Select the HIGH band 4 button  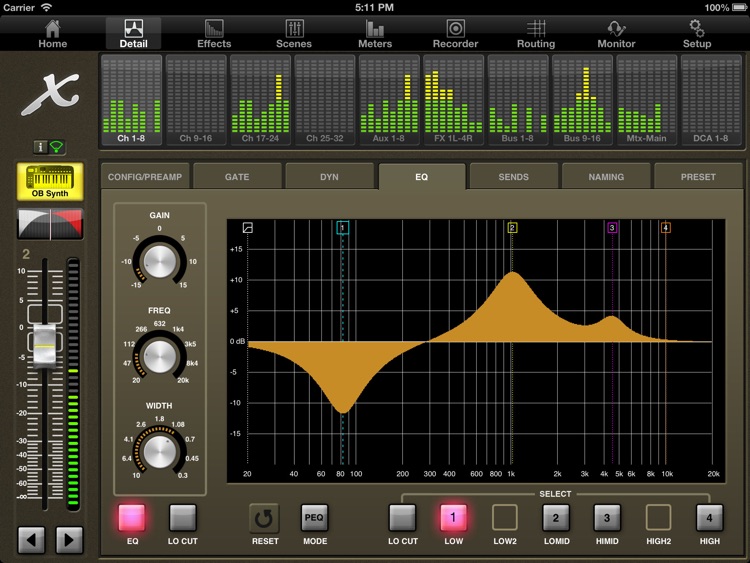coord(710,517)
